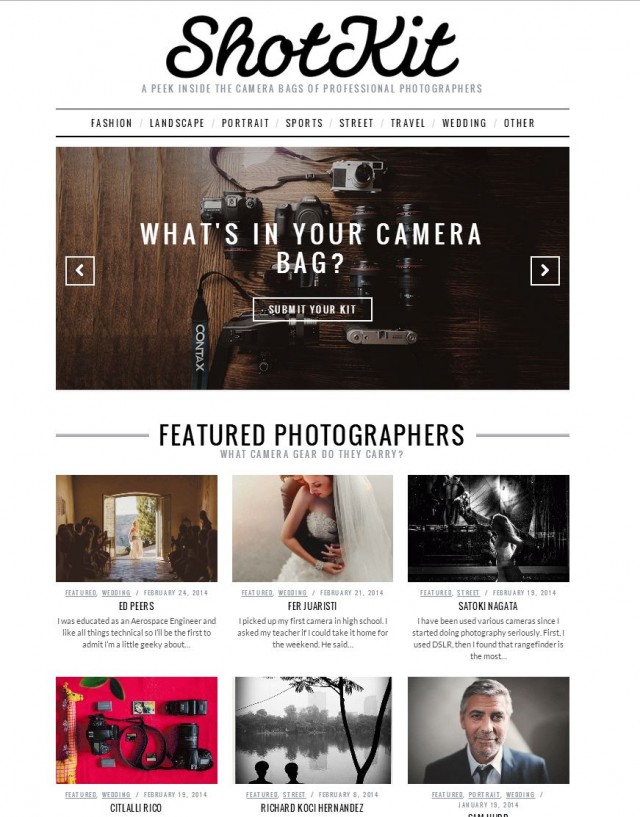Open Fer Juaristi's bride photo thumbnail

pyautogui.click(x=312, y=528)
